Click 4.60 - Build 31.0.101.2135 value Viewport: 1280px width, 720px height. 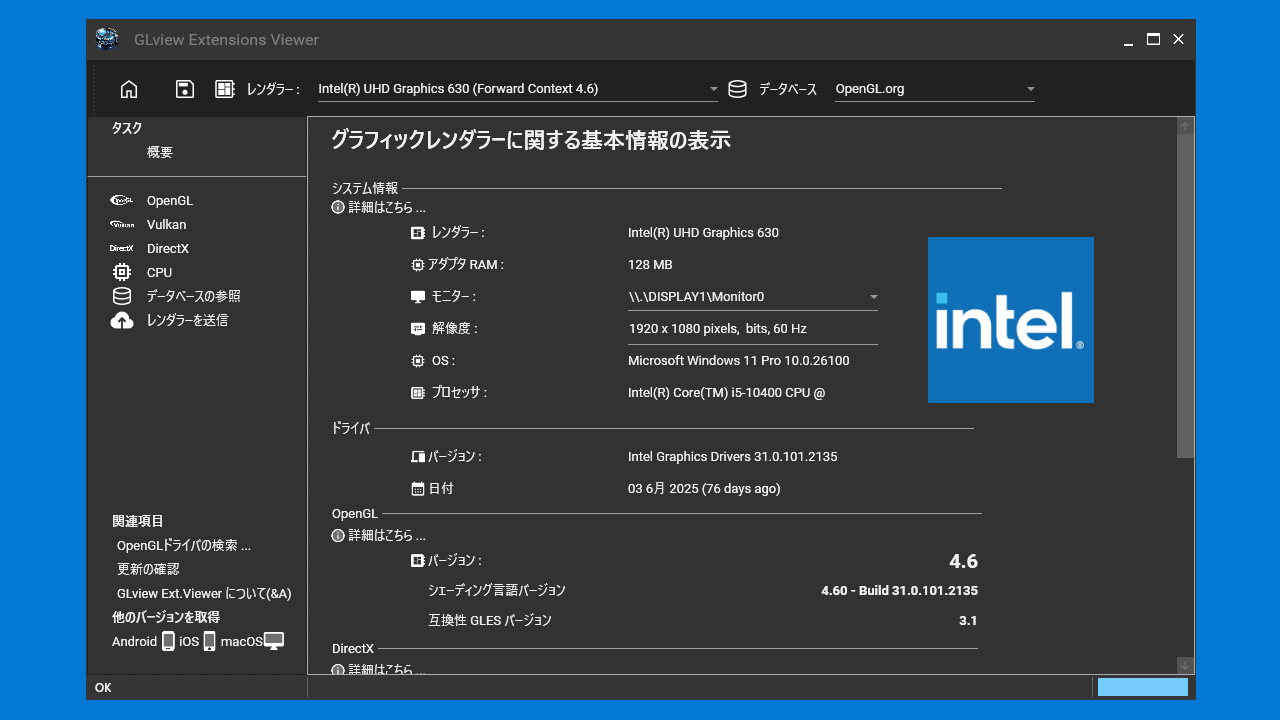tap(899, 590)
